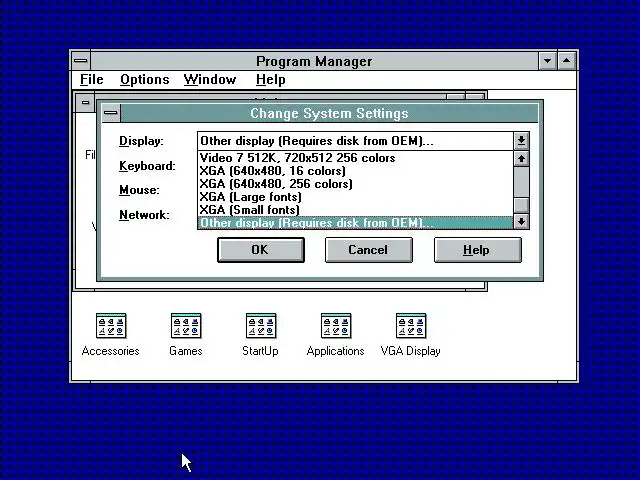This screenshot has height=480, width=640.
Task: Select XGA (640x480, 16 colors)
Action: click(x=356, y=171)
